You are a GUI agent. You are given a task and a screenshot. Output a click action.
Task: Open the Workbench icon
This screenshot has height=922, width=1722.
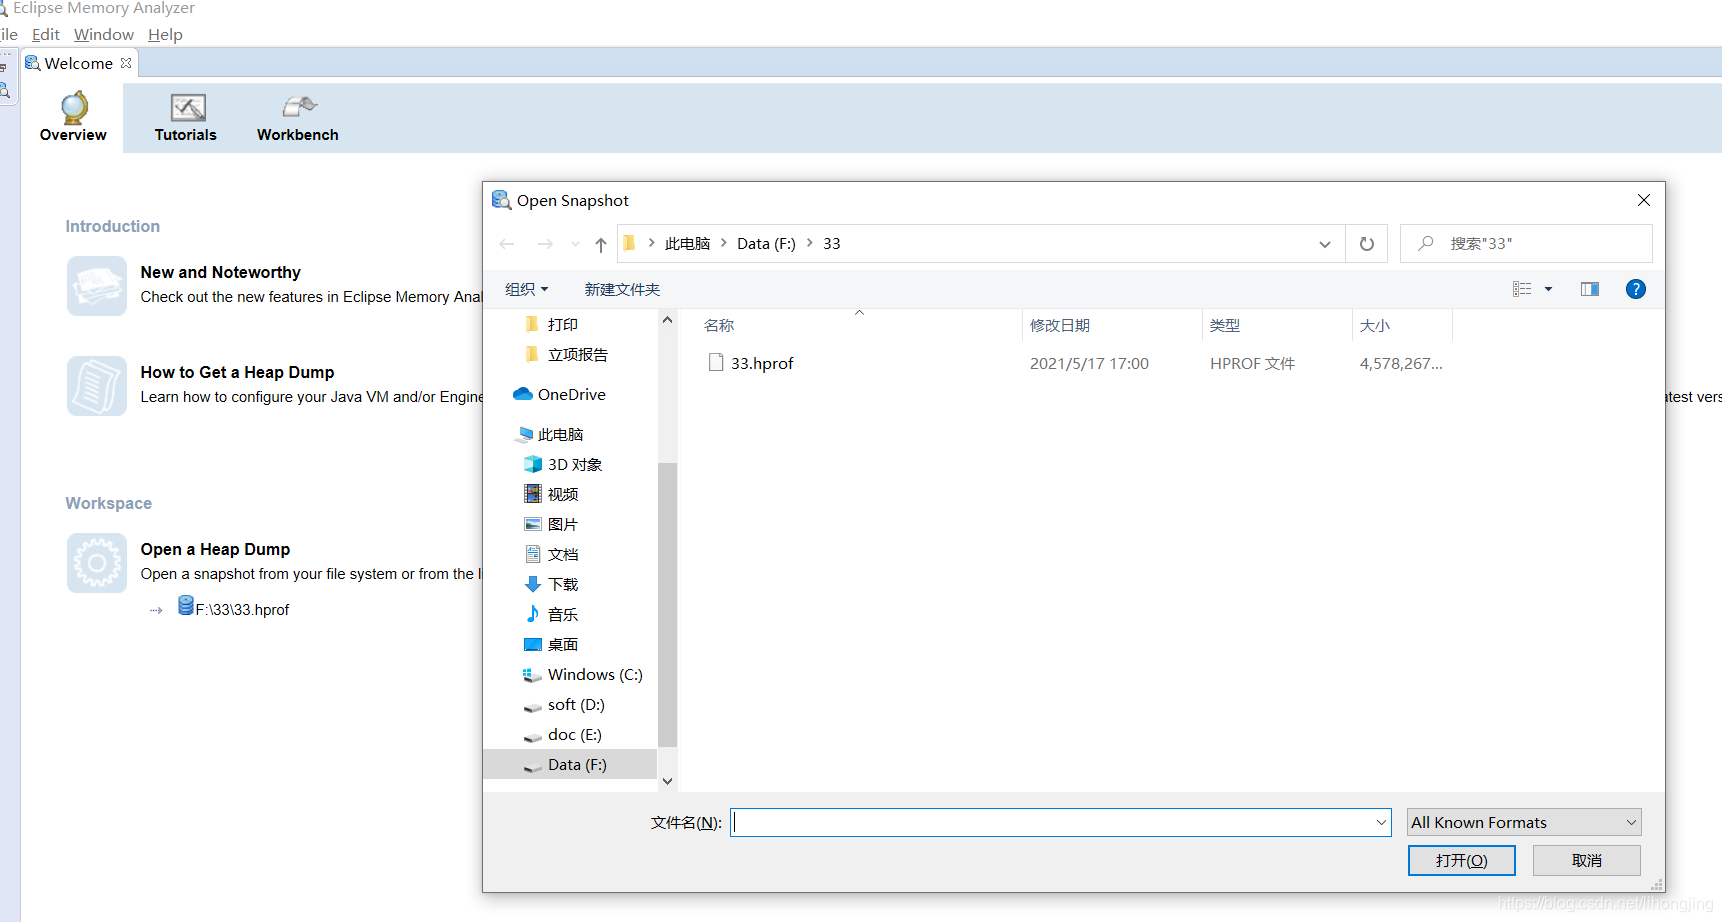pos(298,107)
